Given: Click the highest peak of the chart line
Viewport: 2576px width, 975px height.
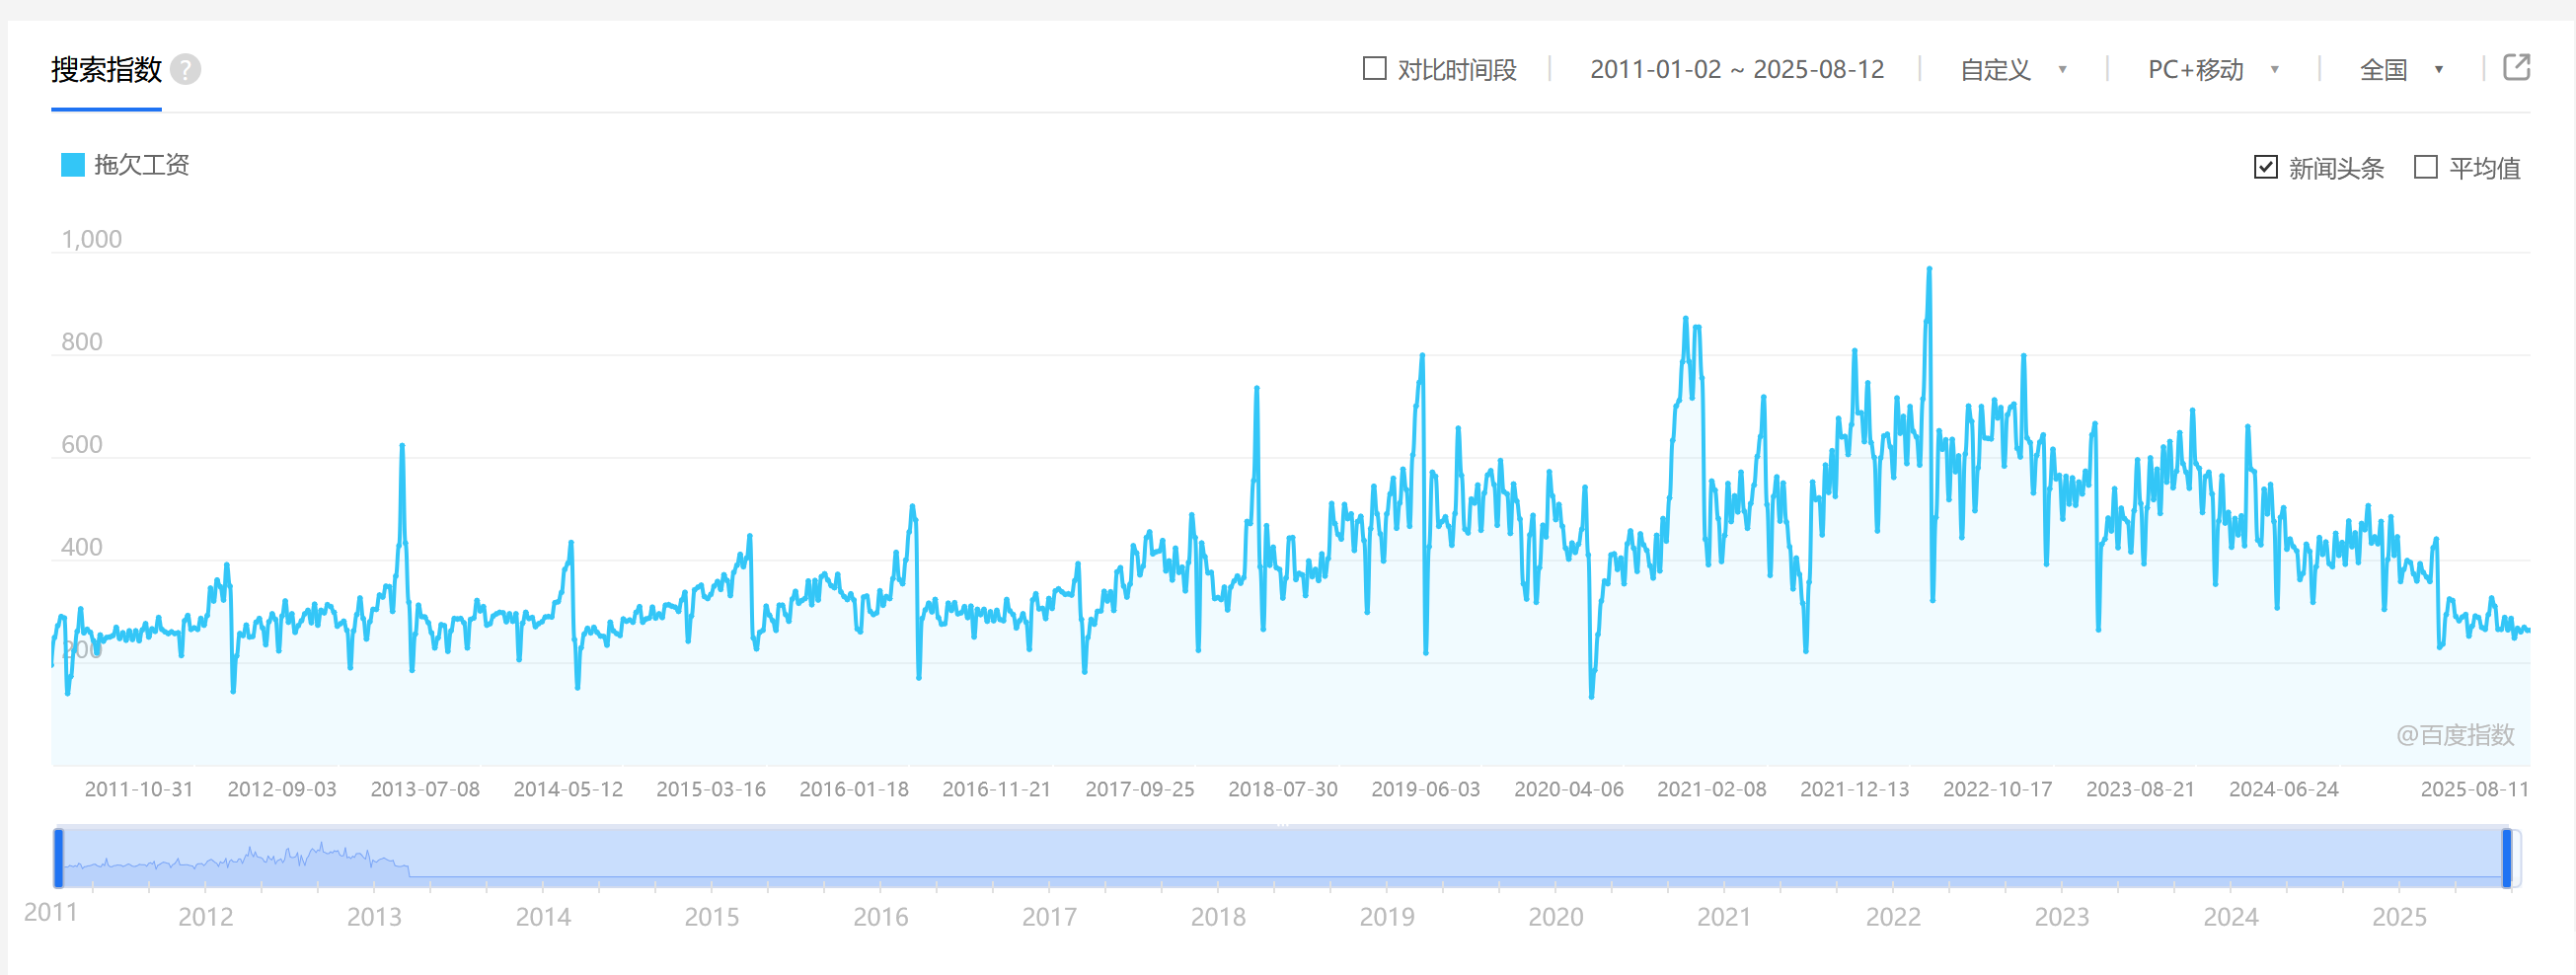Looking at the screenshot, I should (1929, 269).
